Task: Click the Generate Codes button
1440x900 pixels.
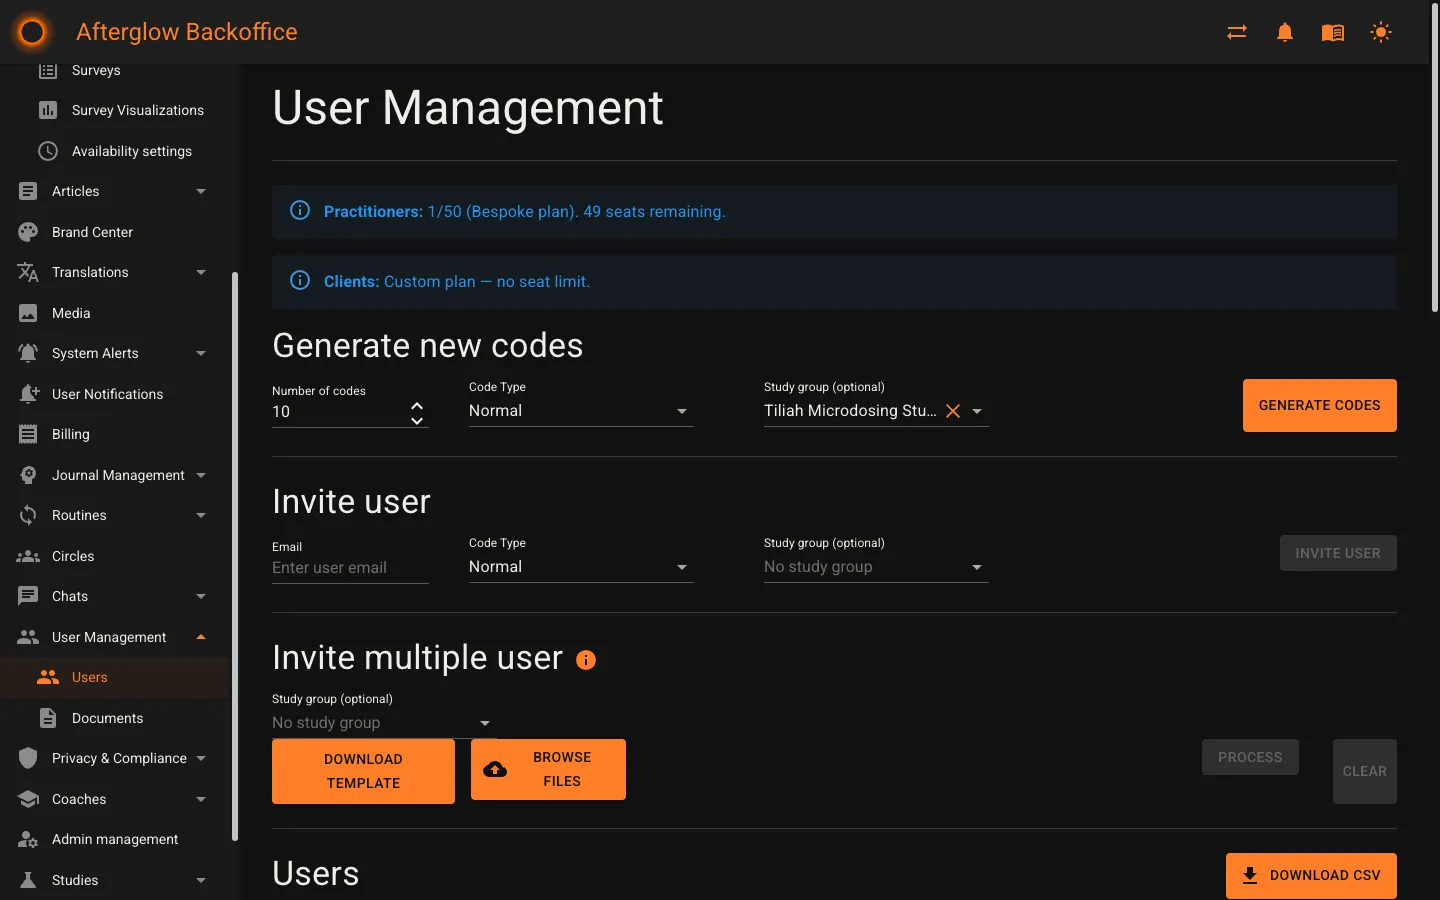Action: [x=1319, y=405]
